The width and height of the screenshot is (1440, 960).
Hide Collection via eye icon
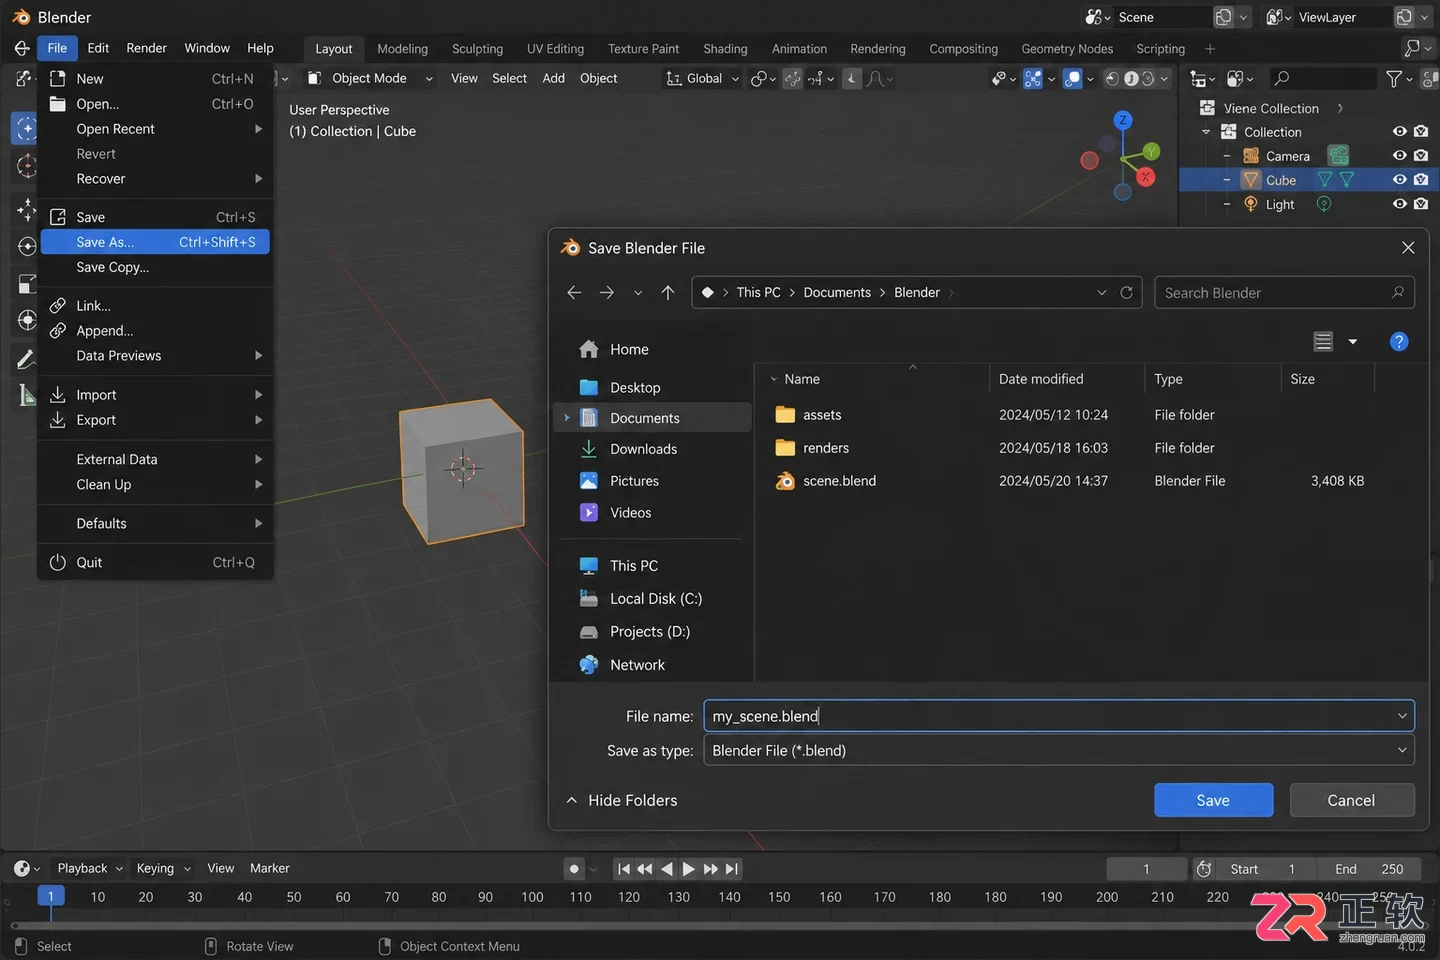click(x=1400, y=131)
